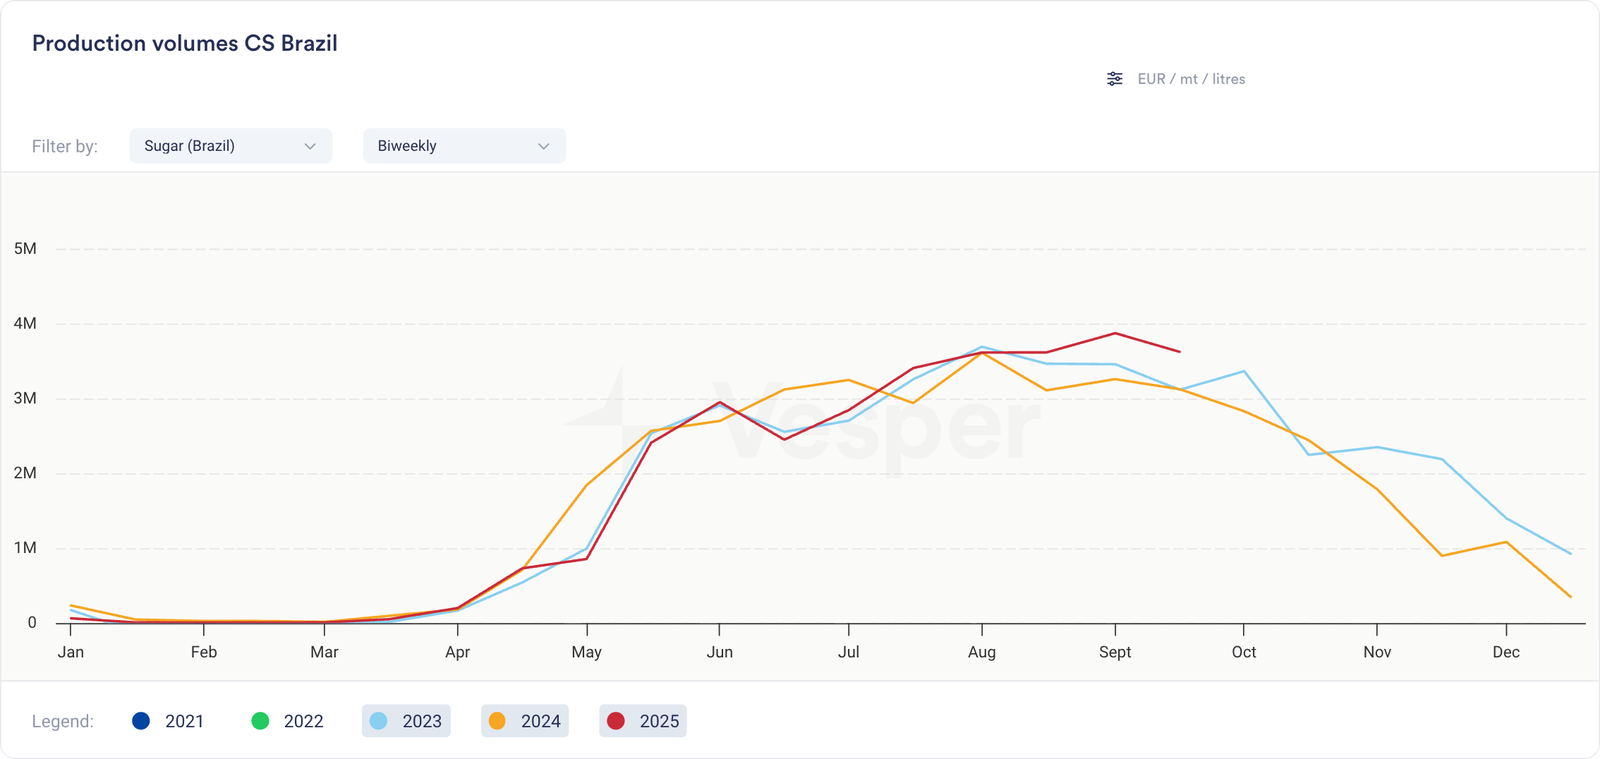
Task: Toggle 2021 series in legend
Action: coord(168,721)
